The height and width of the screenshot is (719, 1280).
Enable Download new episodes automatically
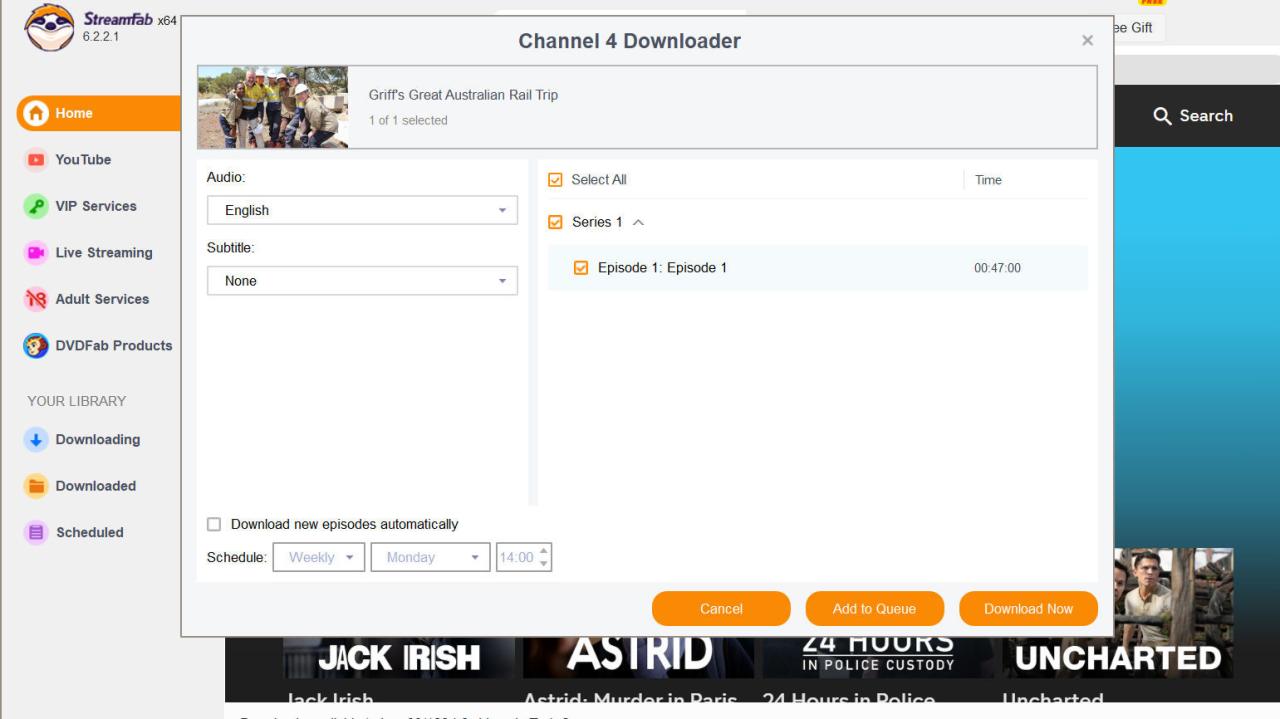(214, 524)
